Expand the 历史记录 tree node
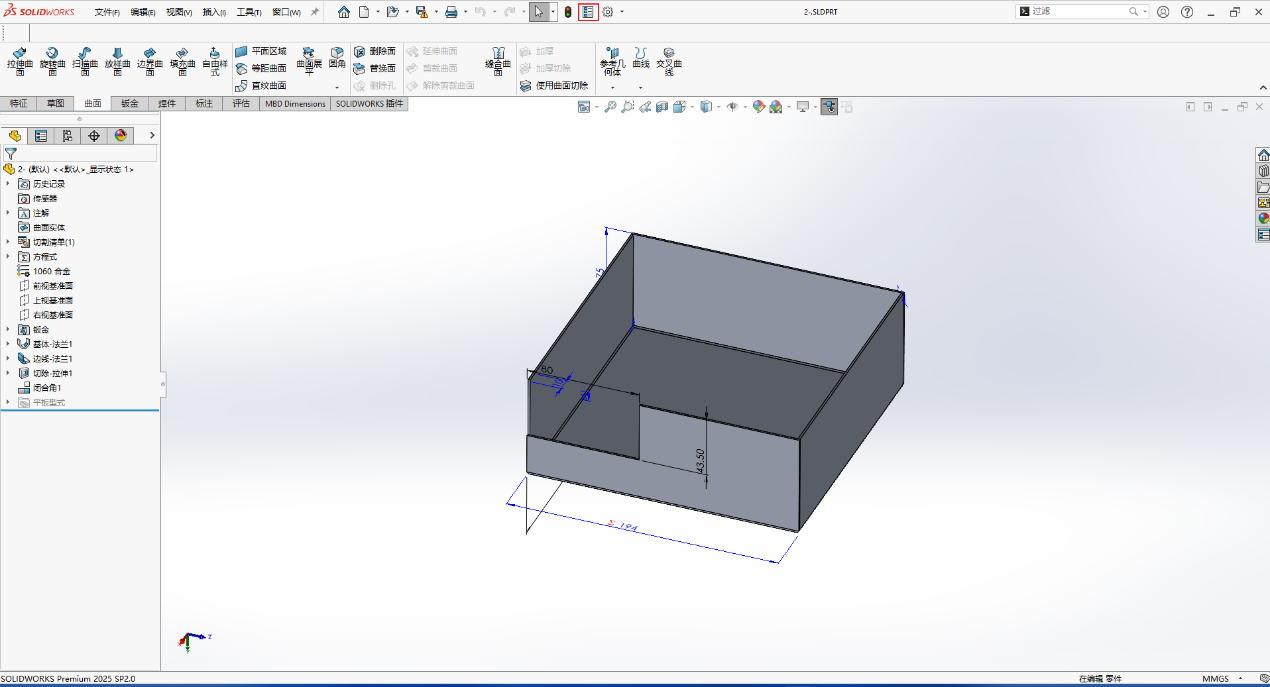 pos(9,184)
